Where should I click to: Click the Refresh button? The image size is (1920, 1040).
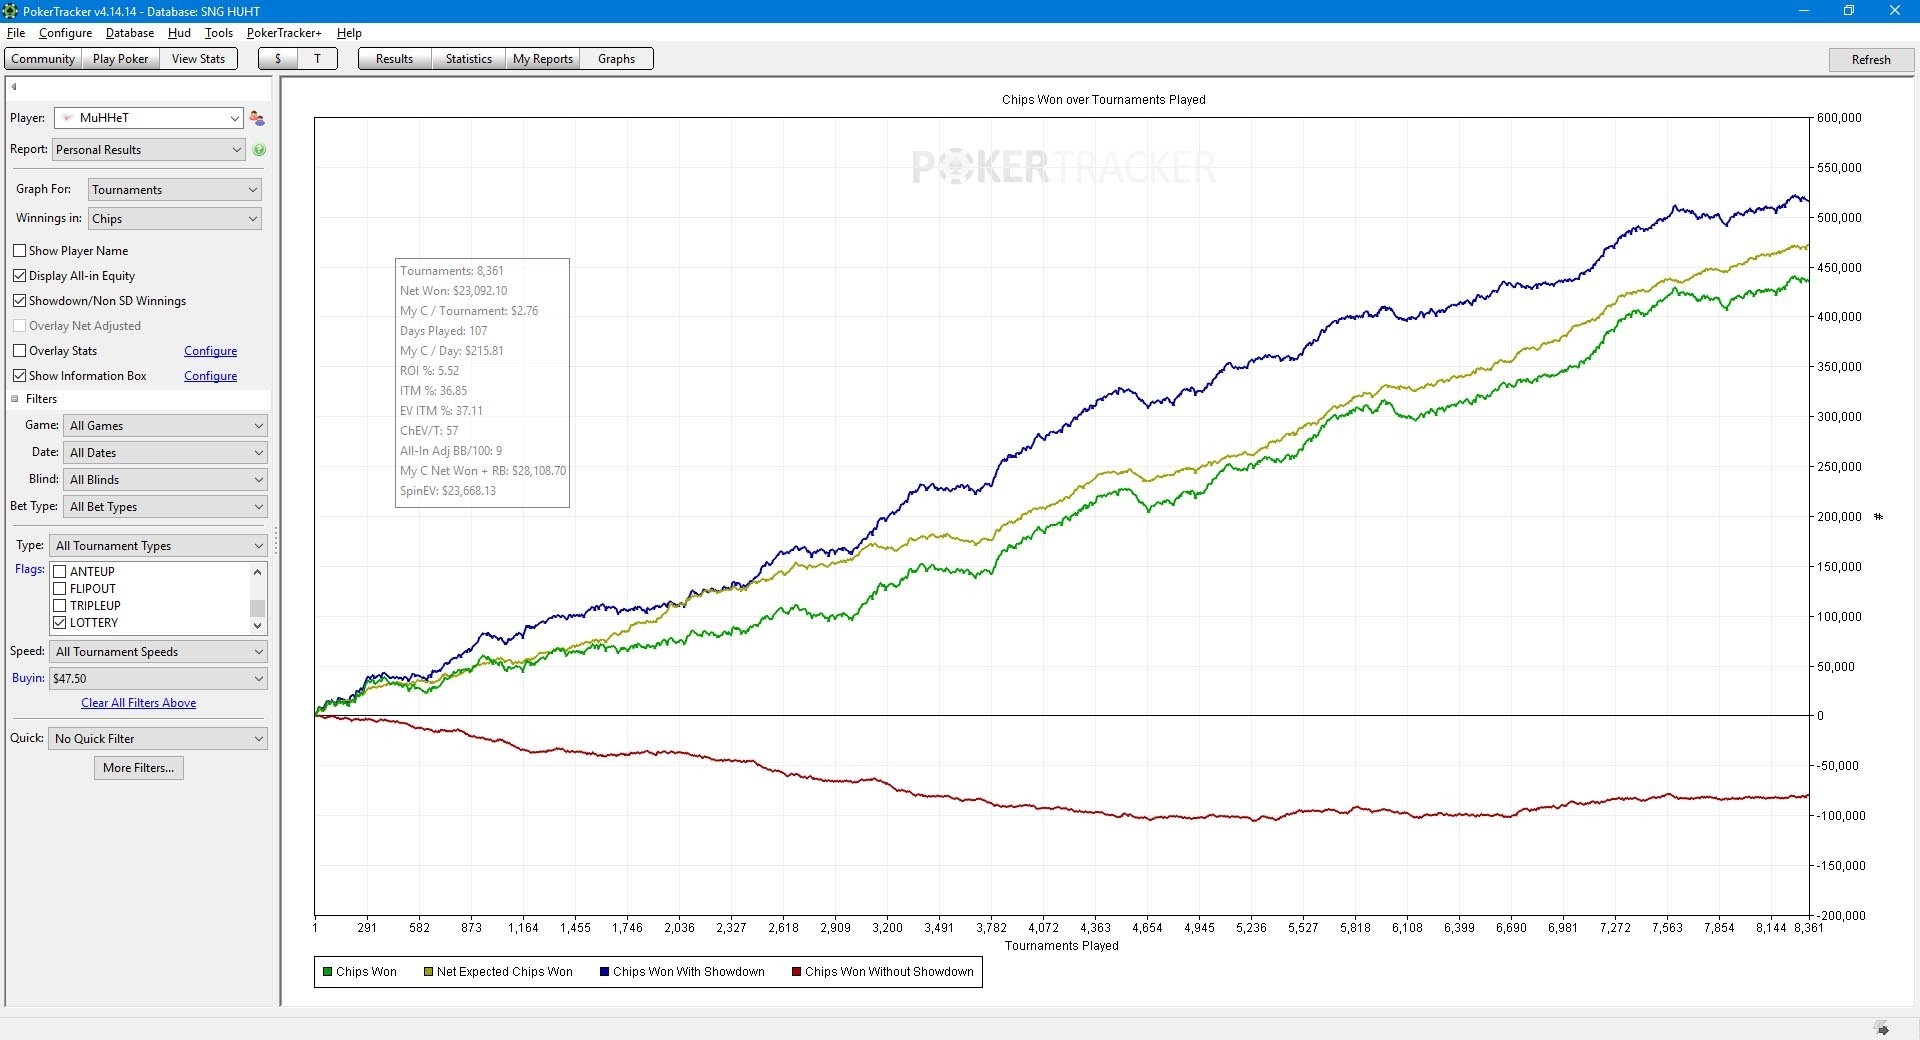tap(1870, 60)
